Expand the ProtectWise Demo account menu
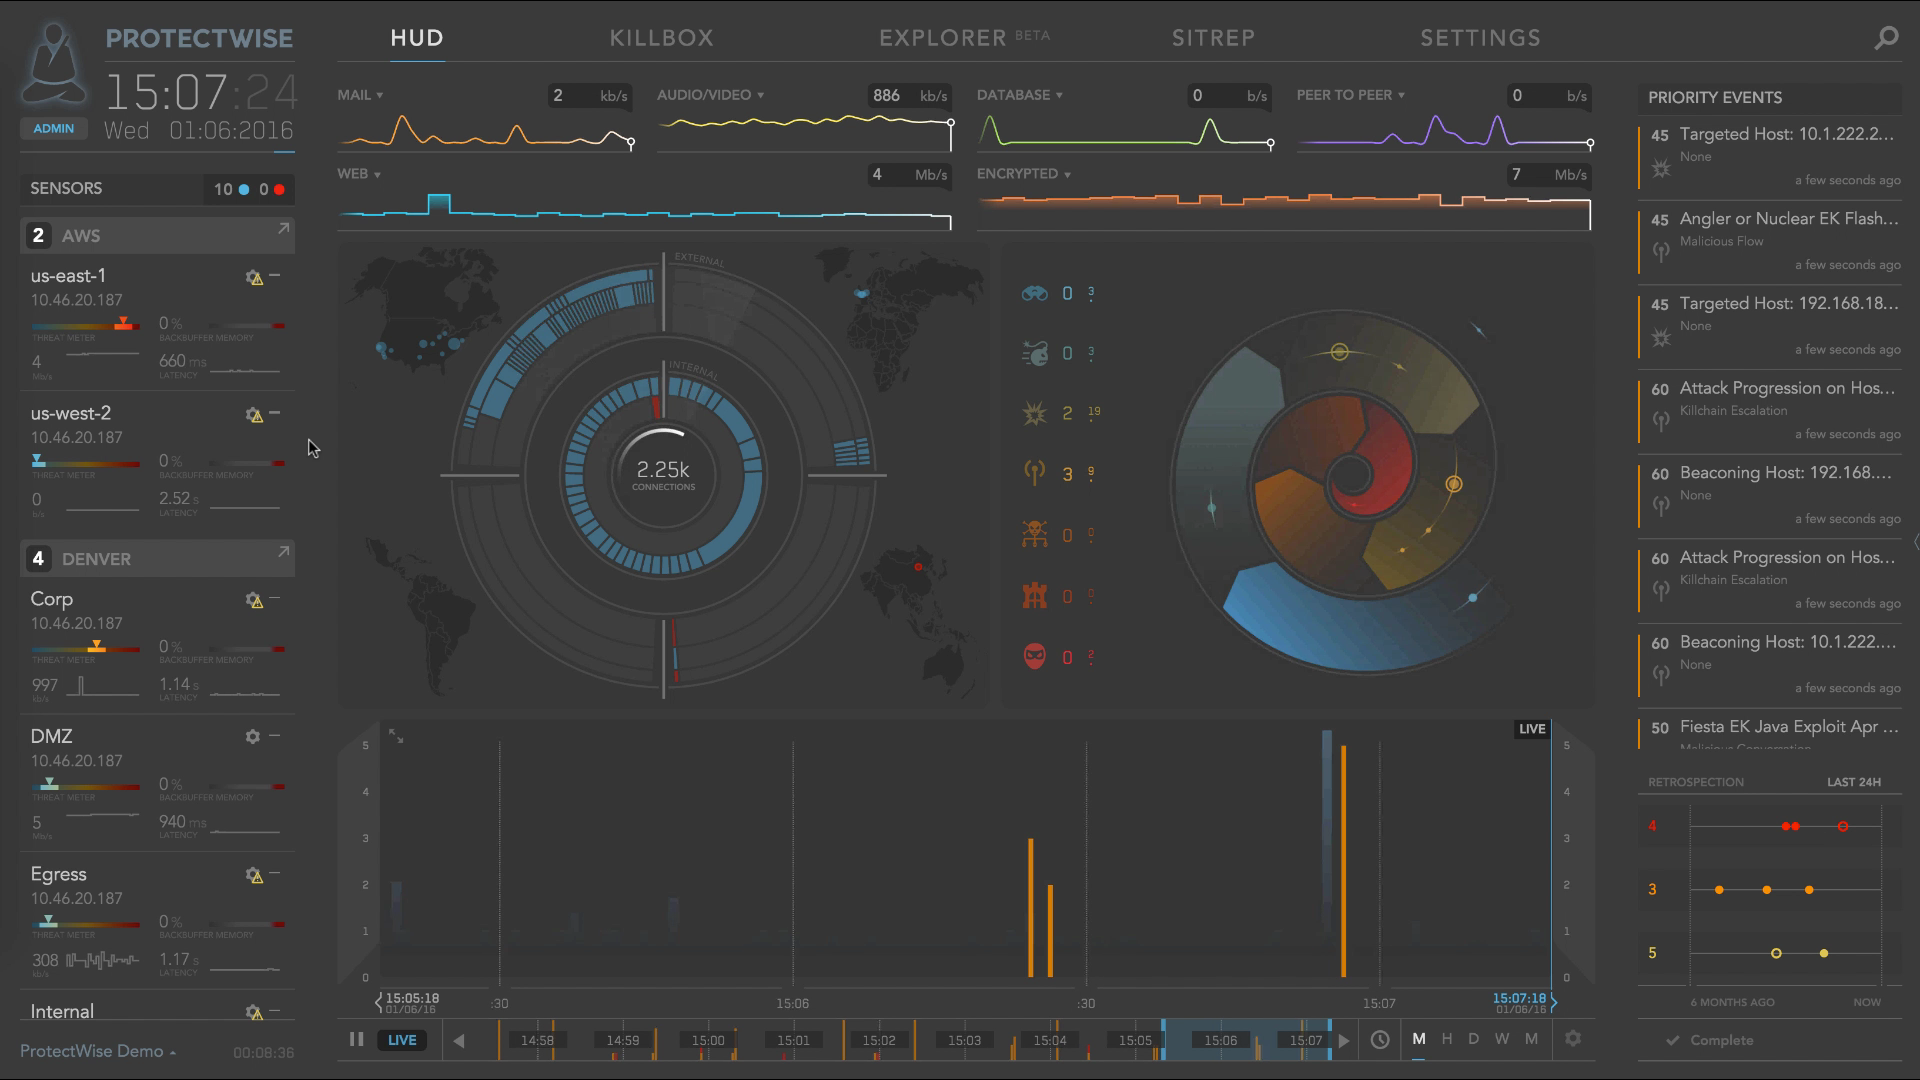Viewport: 1920px width, 1080px height. coord(98,1051)
